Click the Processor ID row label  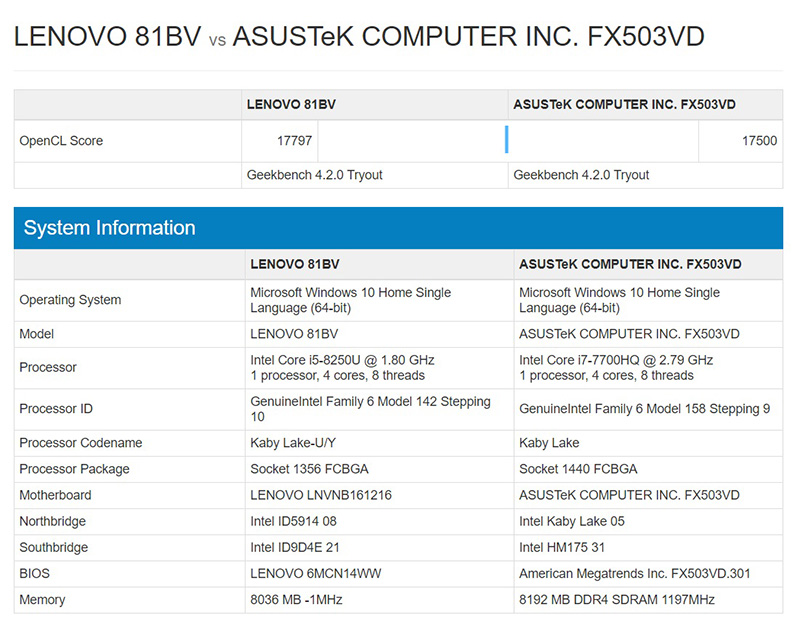click(62, 409)
